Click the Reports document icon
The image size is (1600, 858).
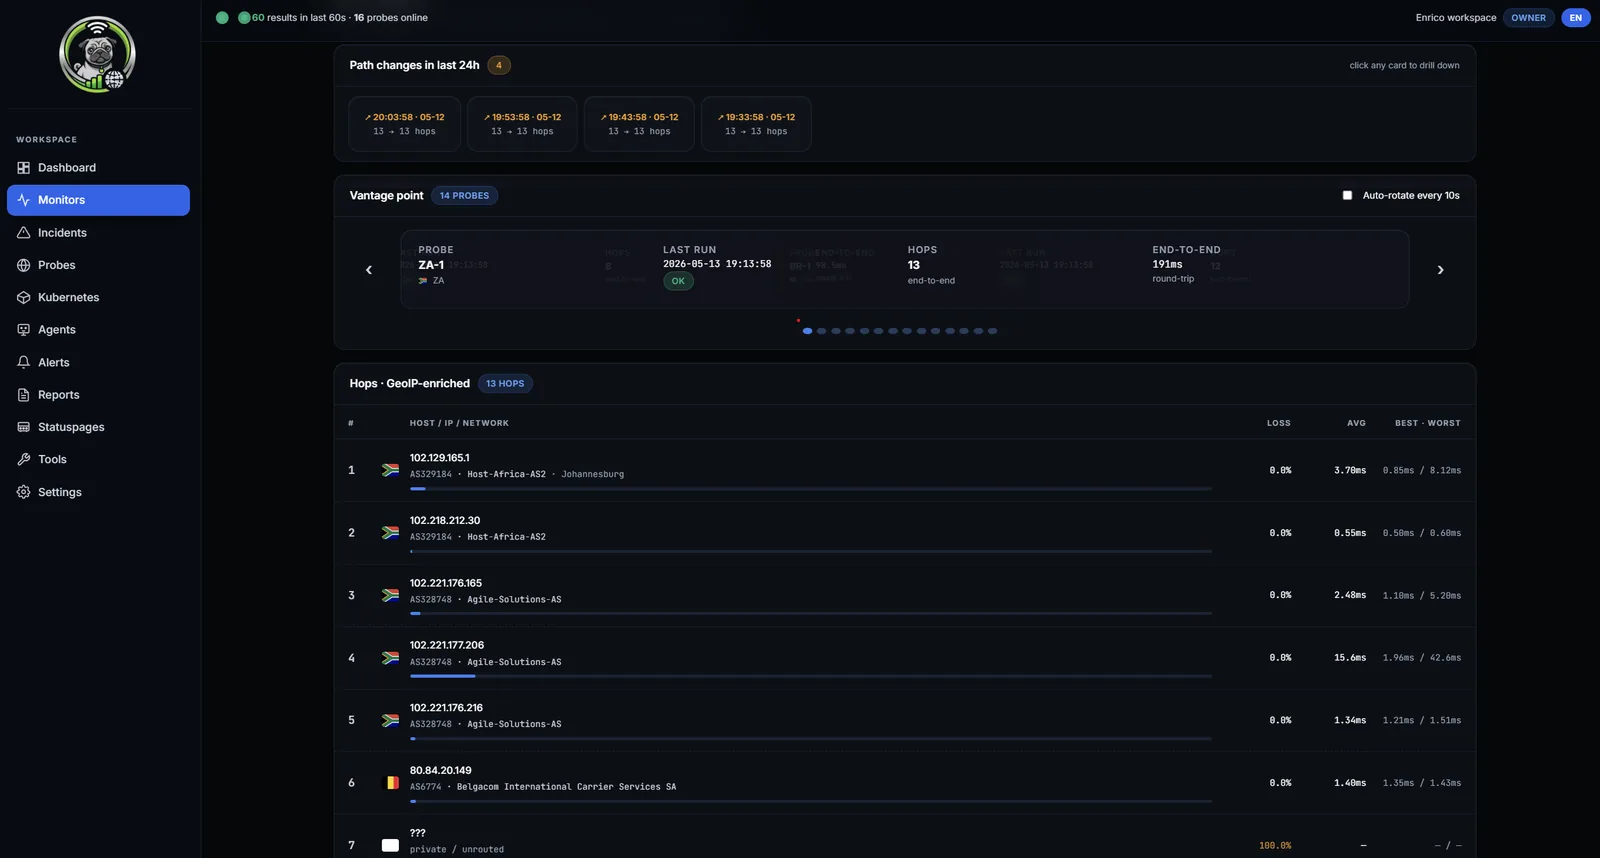23,395
